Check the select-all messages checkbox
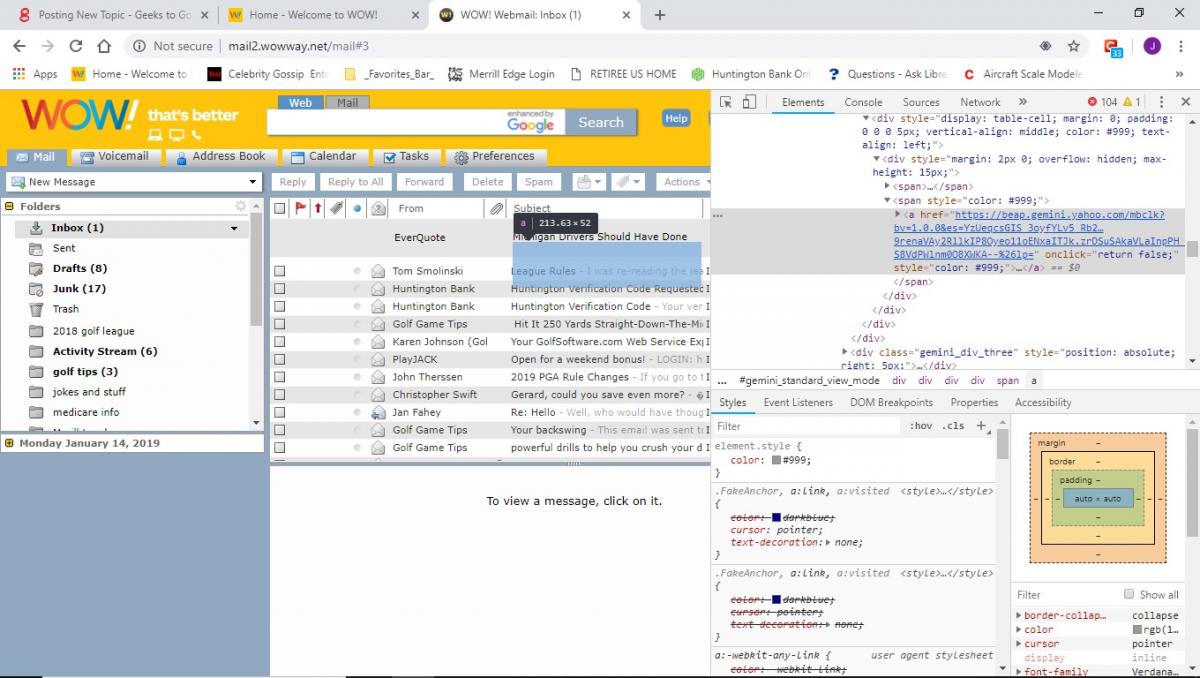The width and height of the screenshot is (1200, 678). [280, 208]
